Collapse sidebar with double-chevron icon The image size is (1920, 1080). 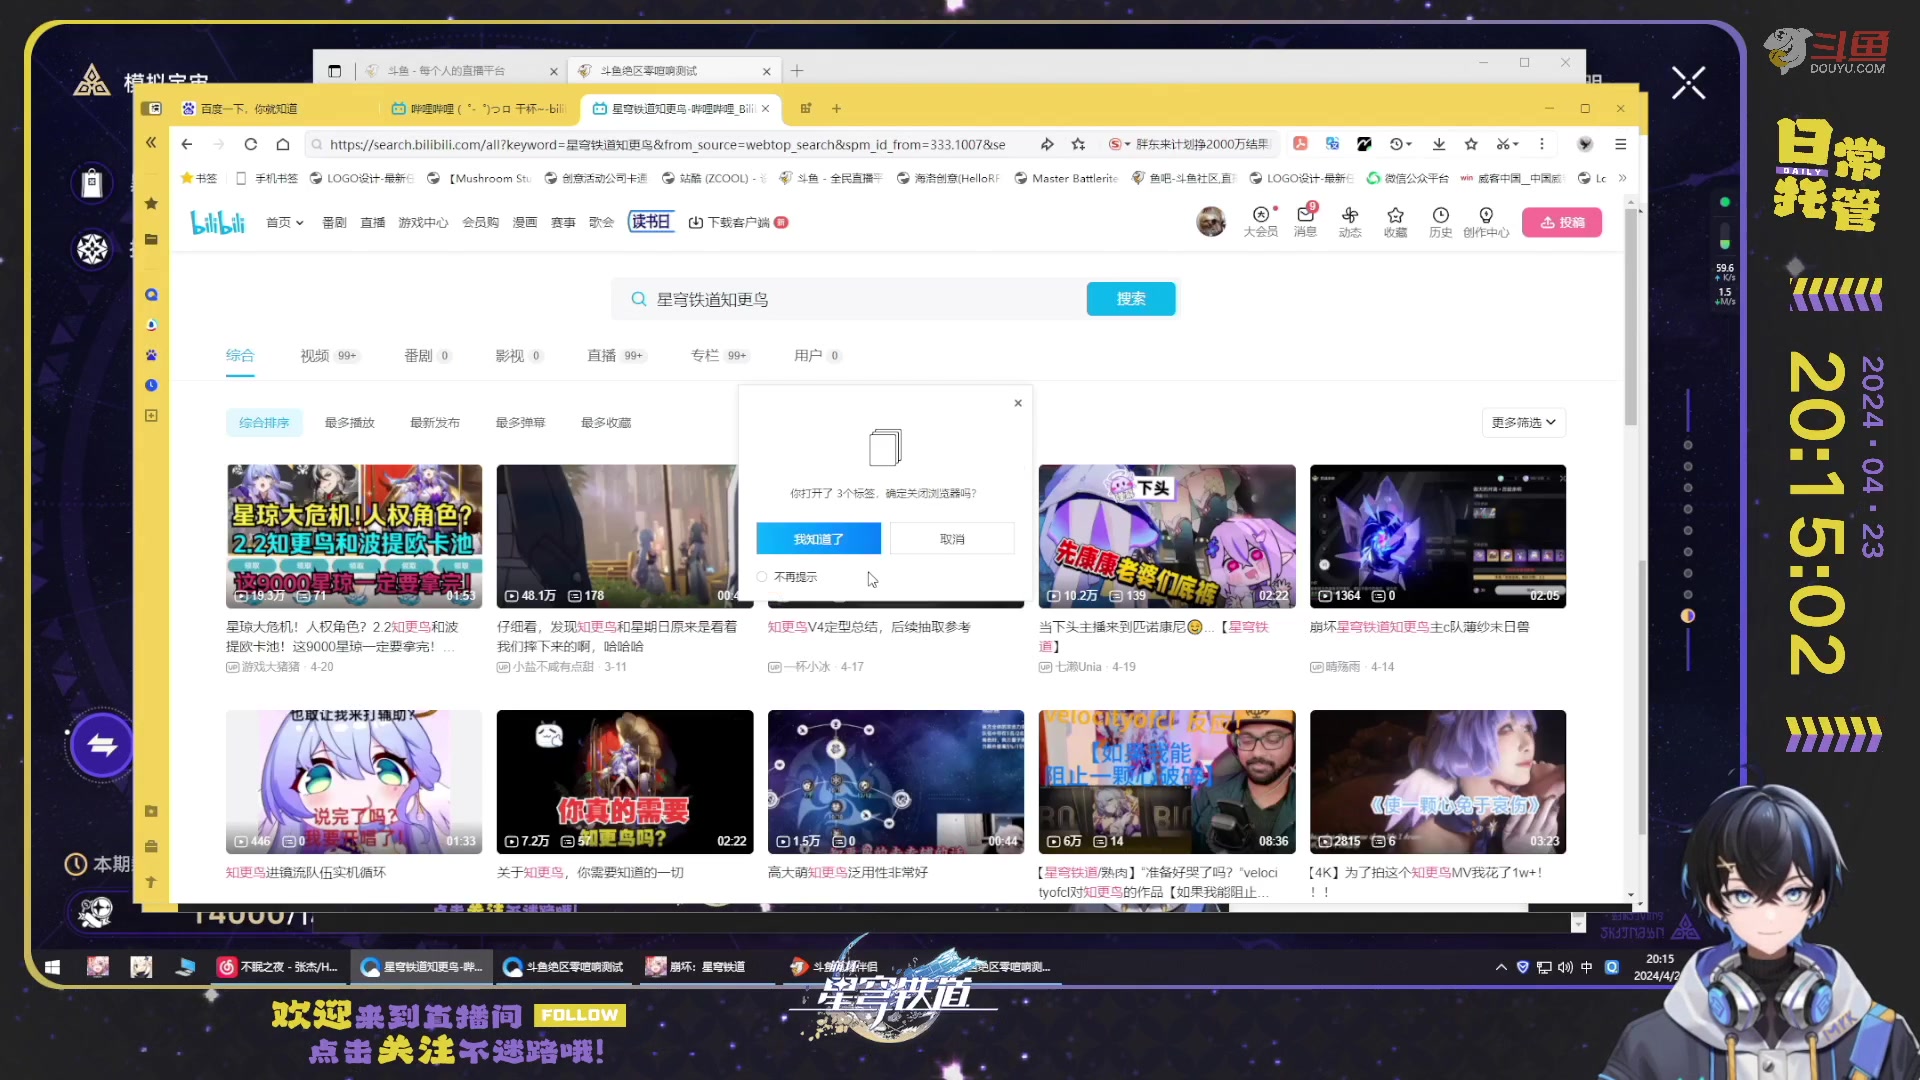pyautogui.click(x=151, y=142)
